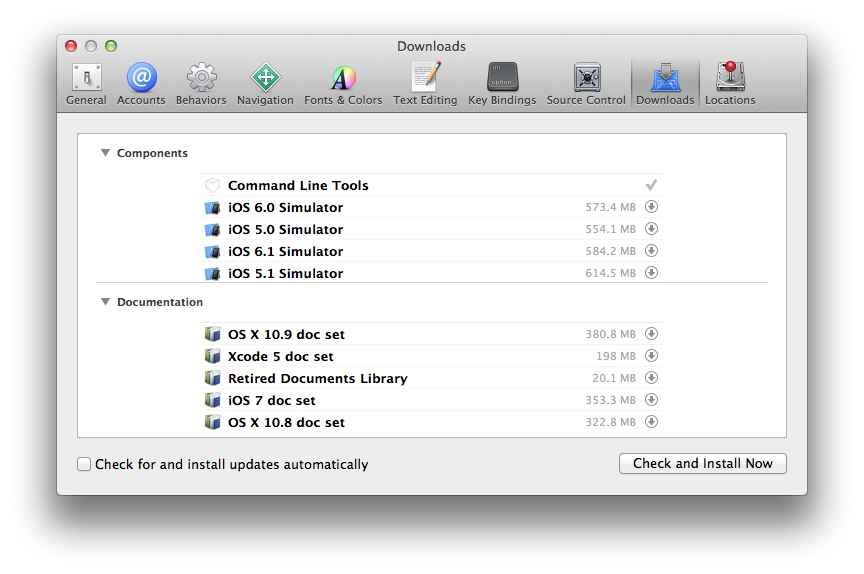Download the iOS 7 doc set
The height and width of the screenshot is (574, 864).
point(651,400)
